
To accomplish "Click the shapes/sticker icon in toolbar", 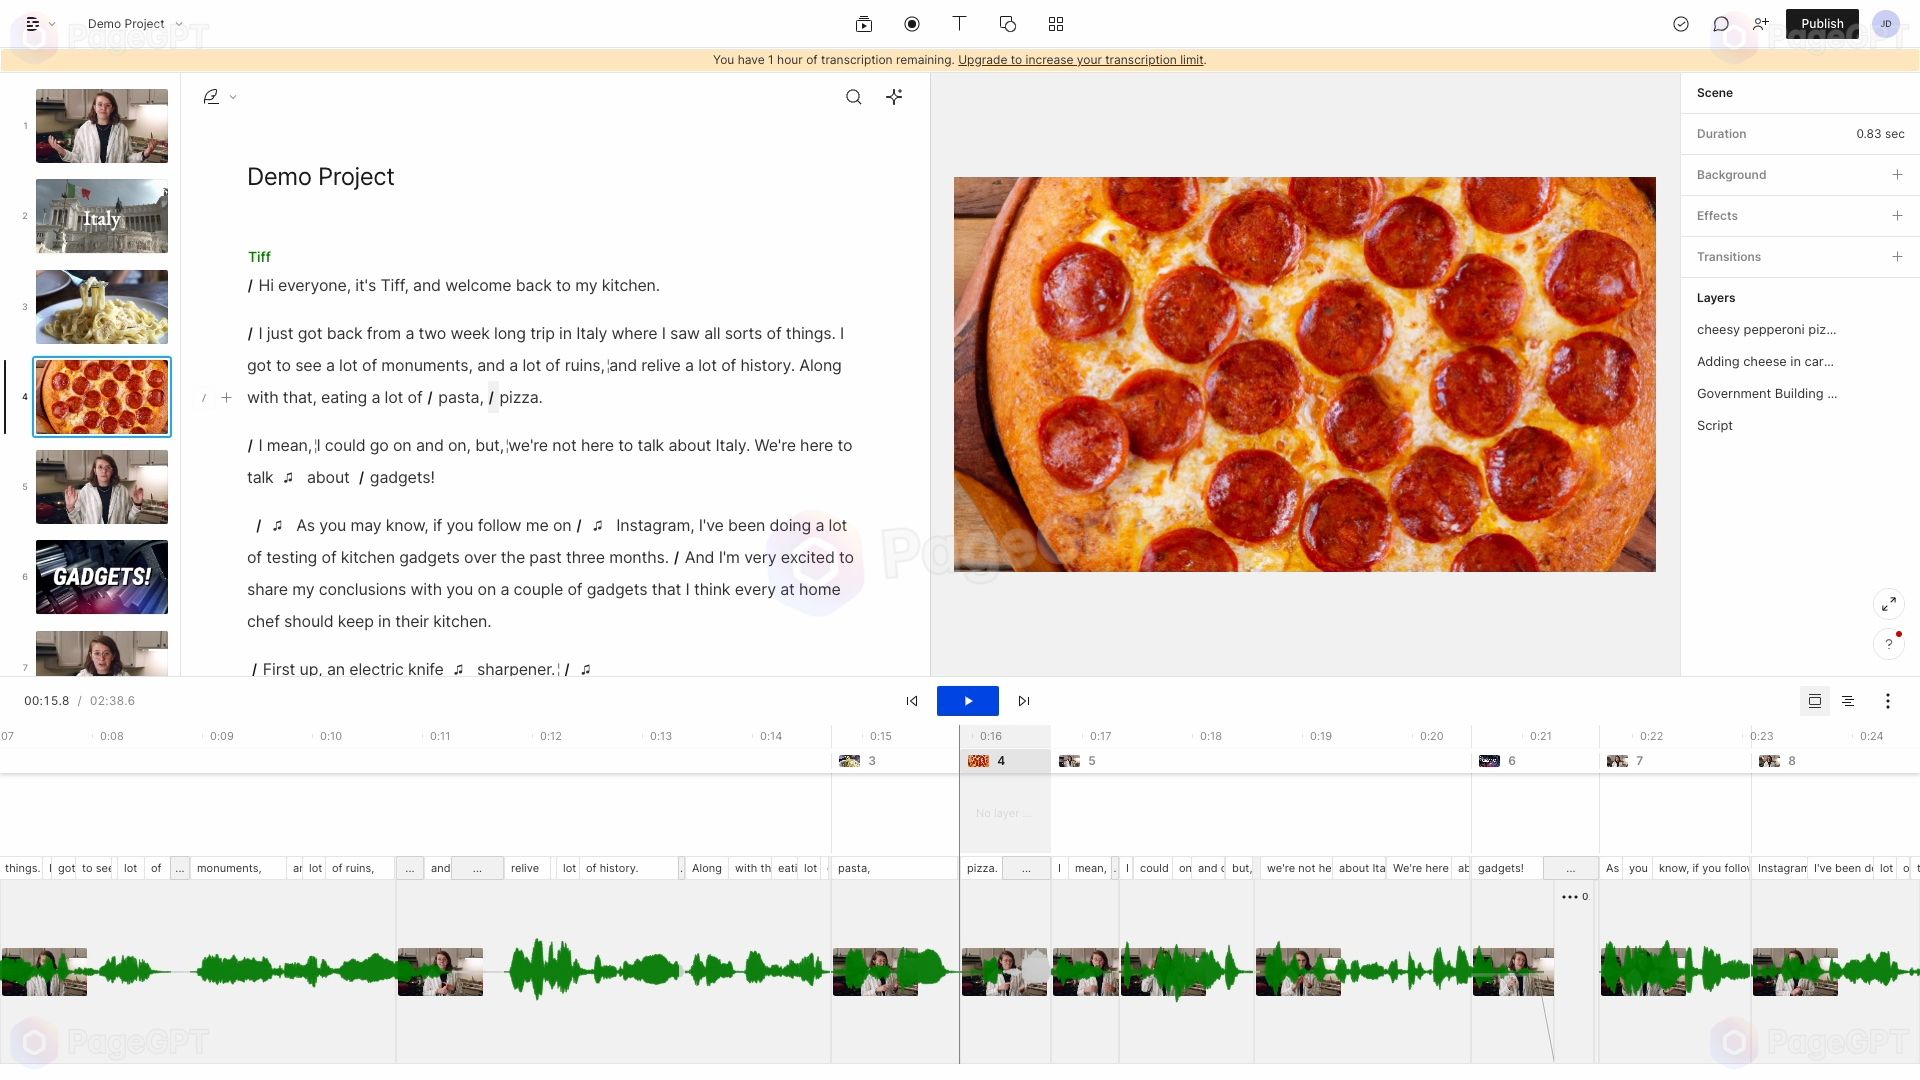I will pyautogui.click(x=1007, y=24).
